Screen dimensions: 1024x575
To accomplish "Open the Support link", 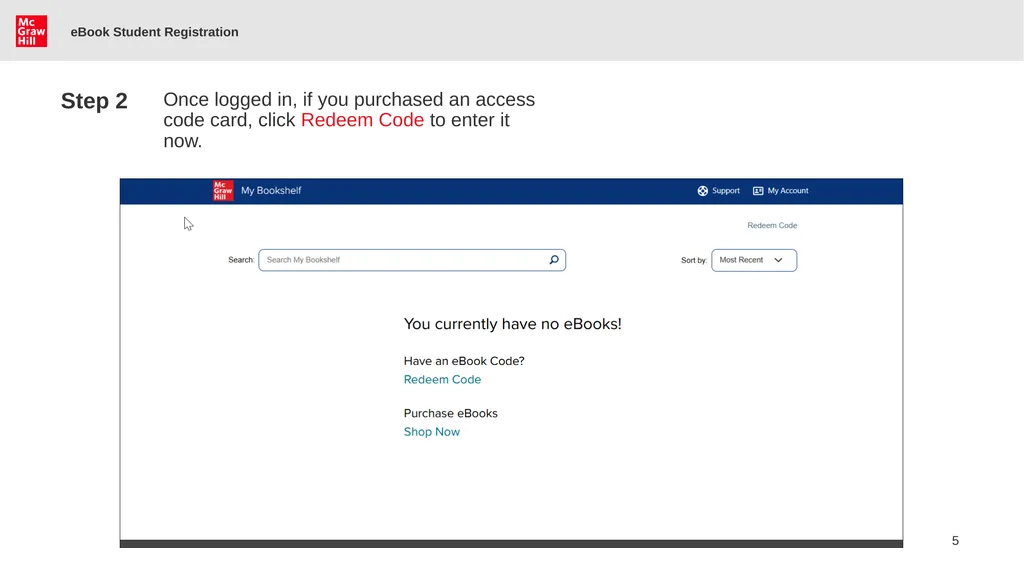I will [726, 191].
